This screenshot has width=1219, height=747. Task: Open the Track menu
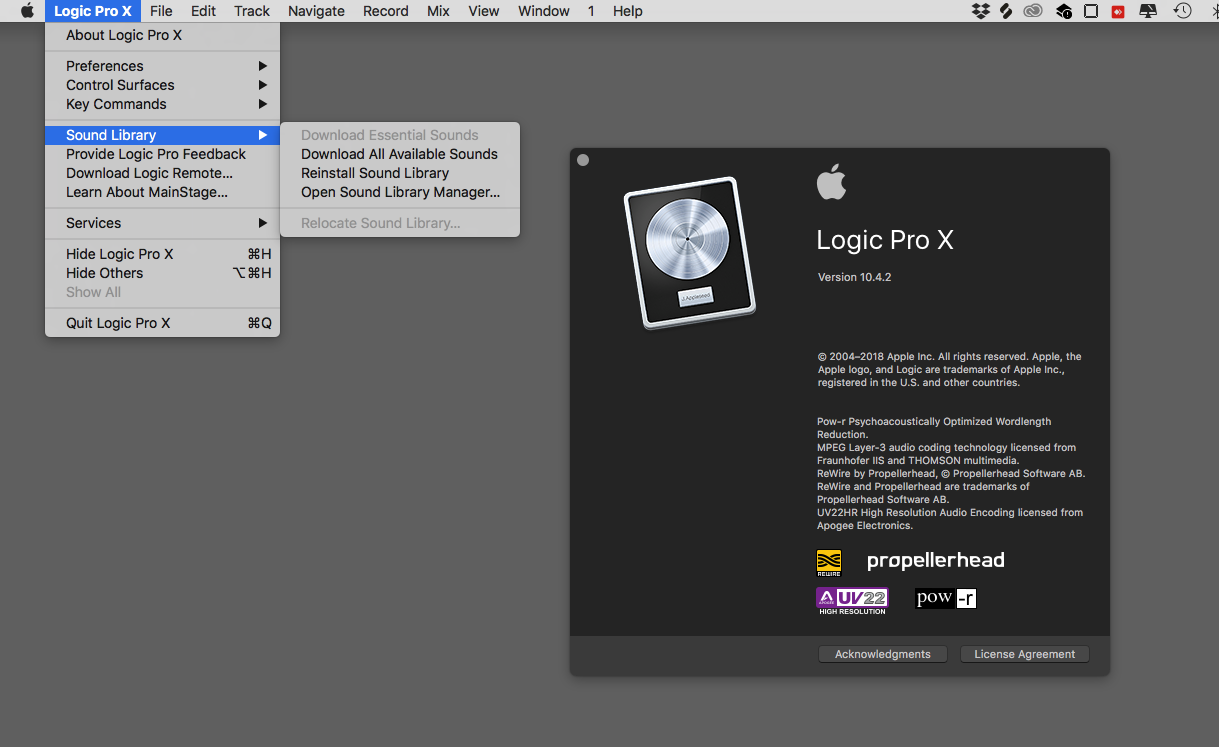[x=252, y=11]
